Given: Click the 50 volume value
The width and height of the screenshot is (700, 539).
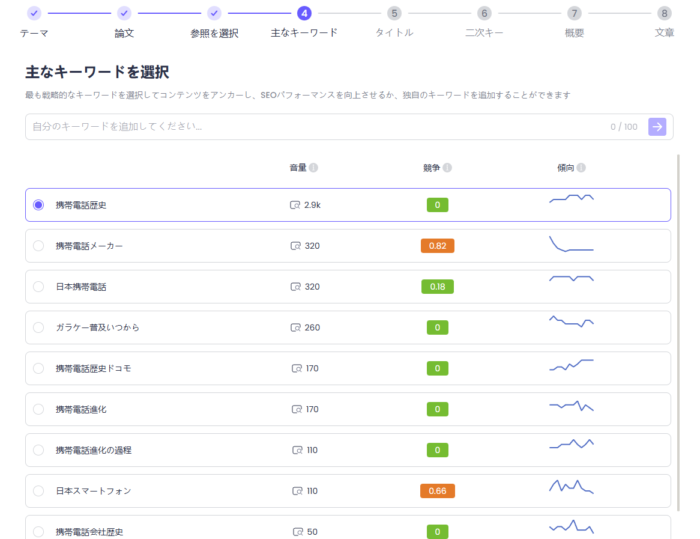Looking at the screenshot, I should coord(312,532).
